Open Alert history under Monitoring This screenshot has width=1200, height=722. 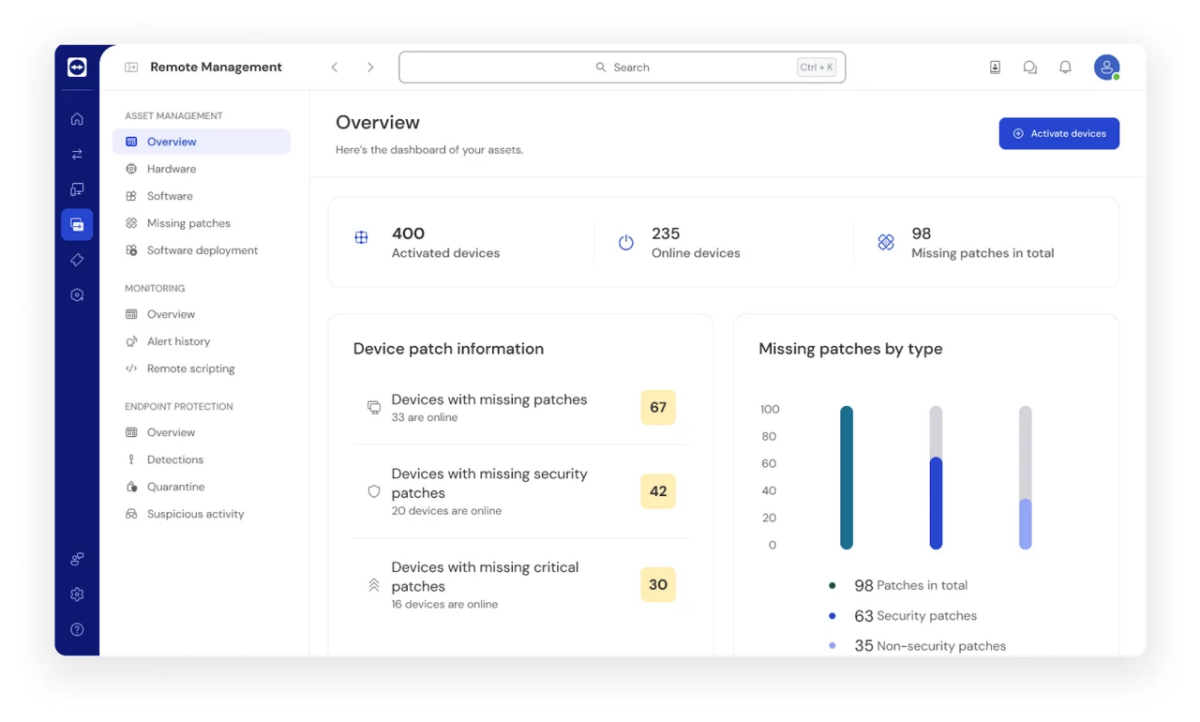(178, 341)
